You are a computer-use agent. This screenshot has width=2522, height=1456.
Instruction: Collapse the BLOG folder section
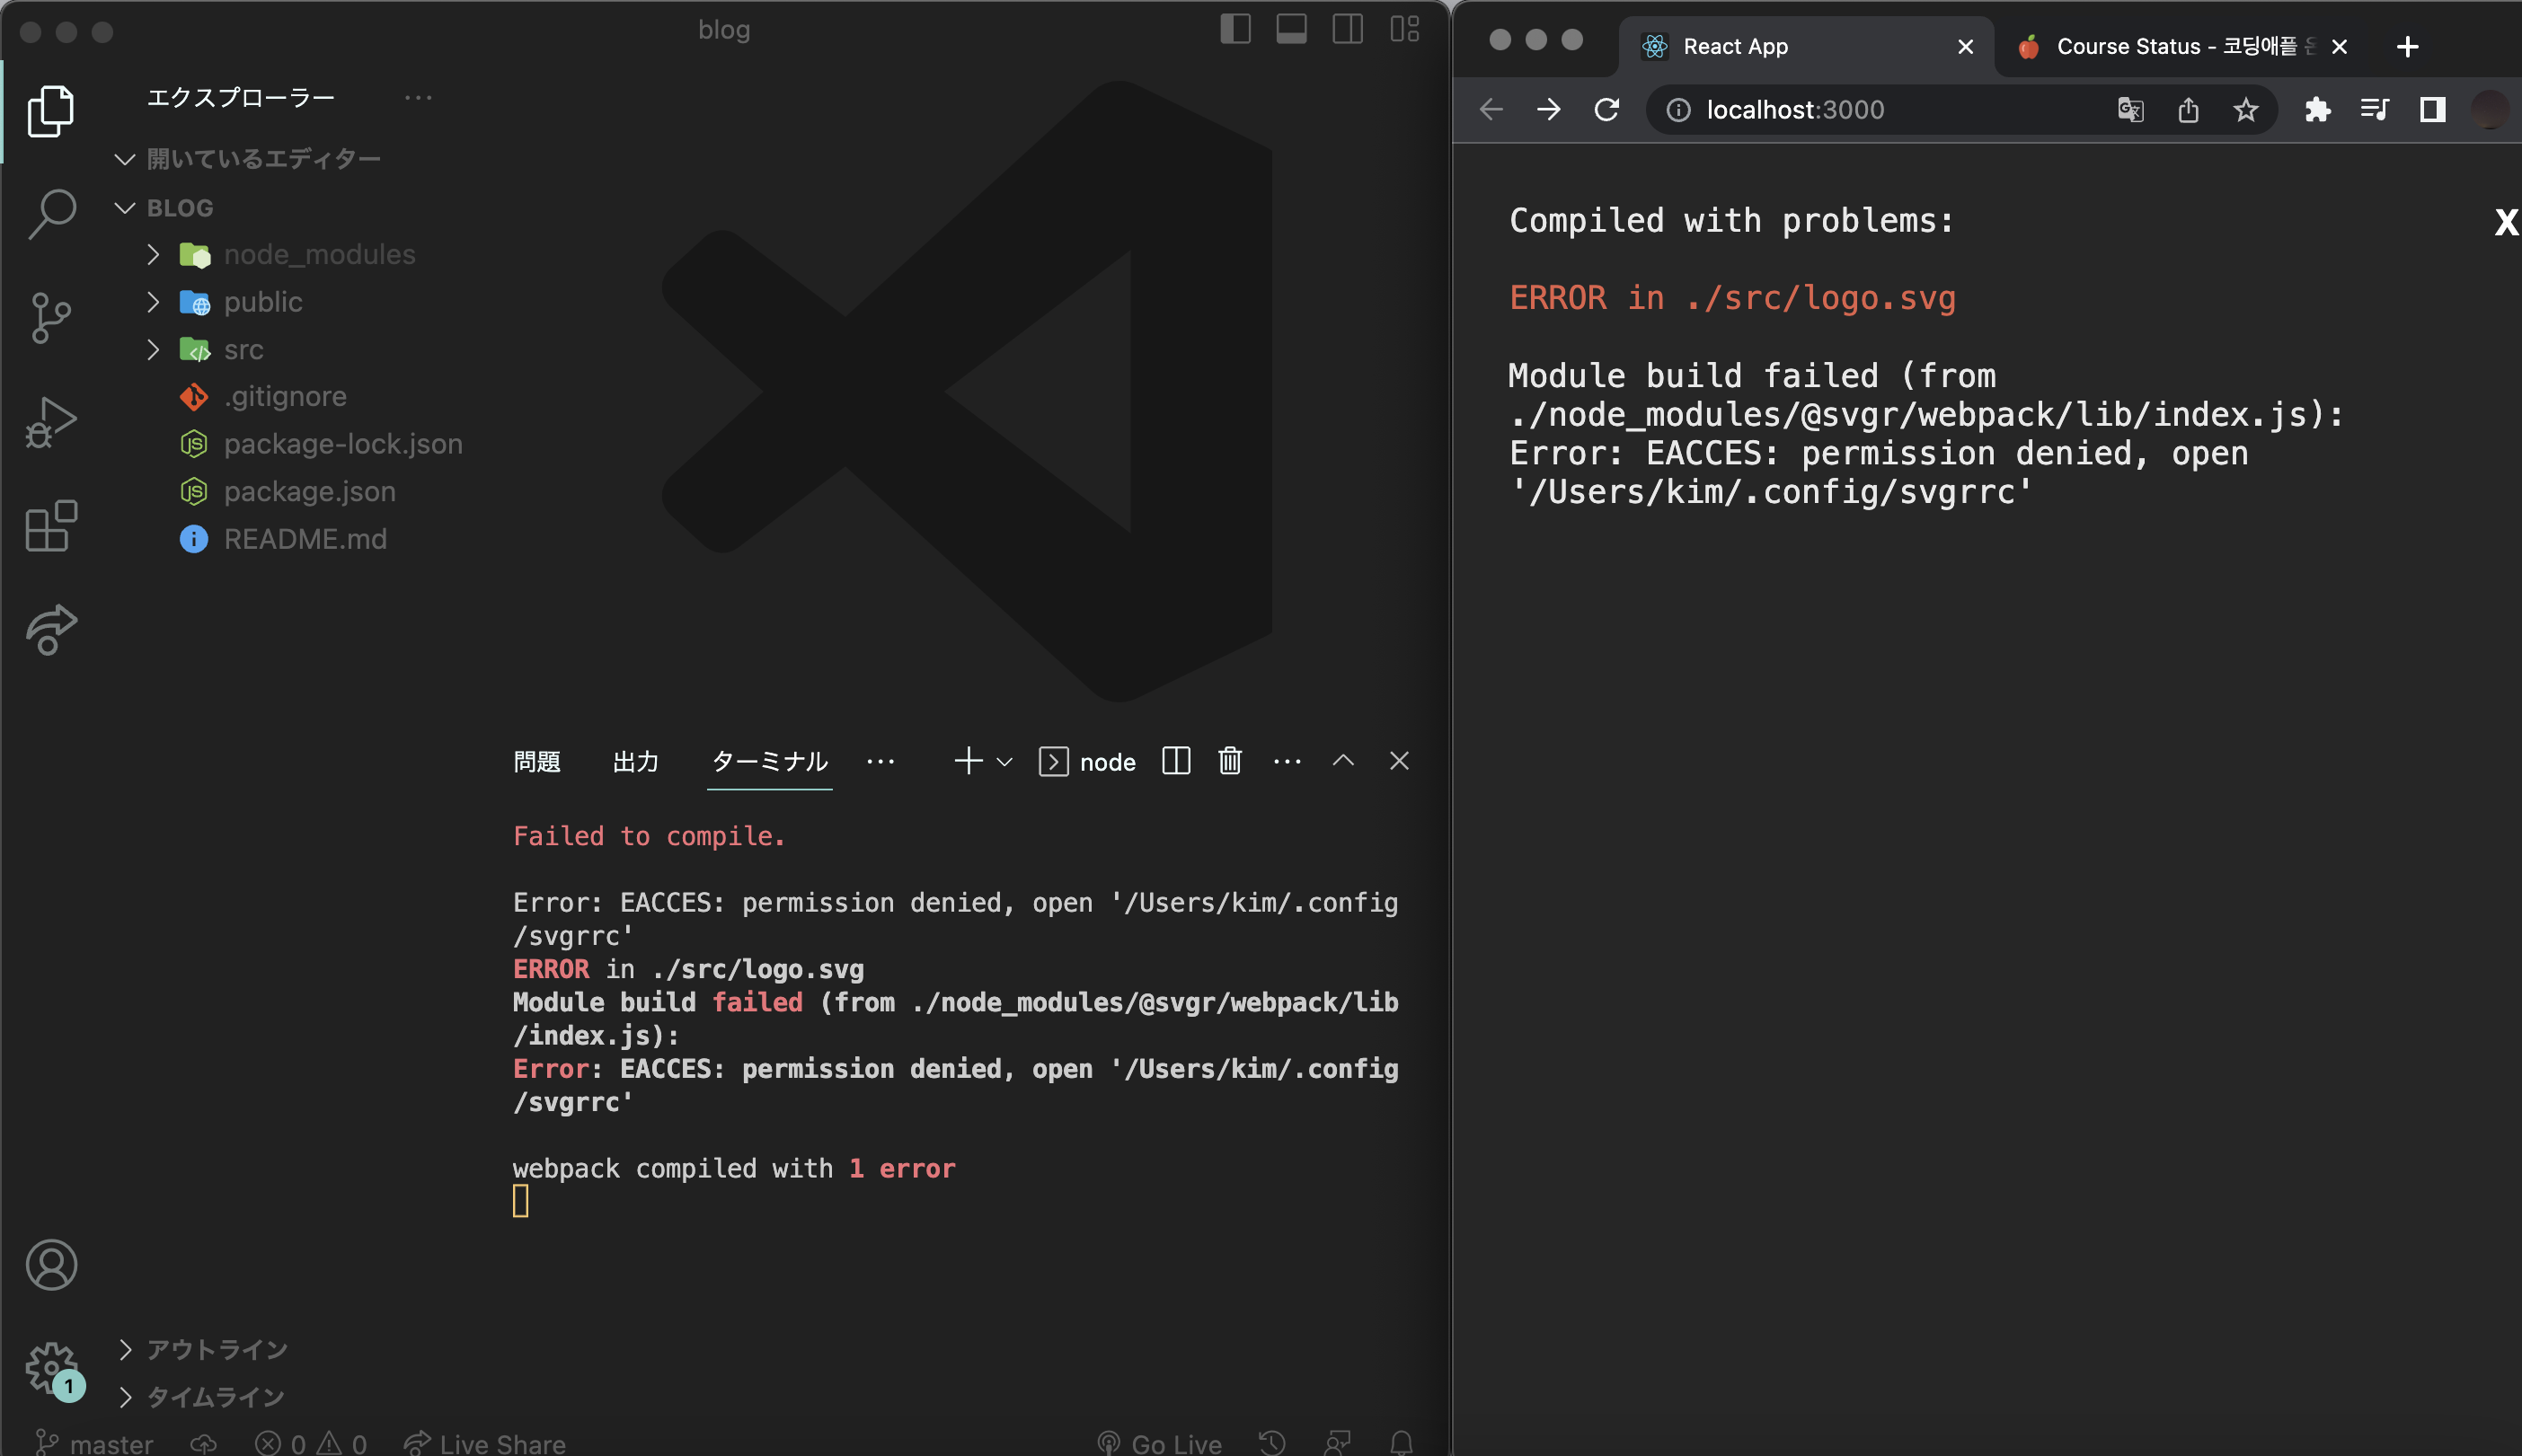coord(125,208)
